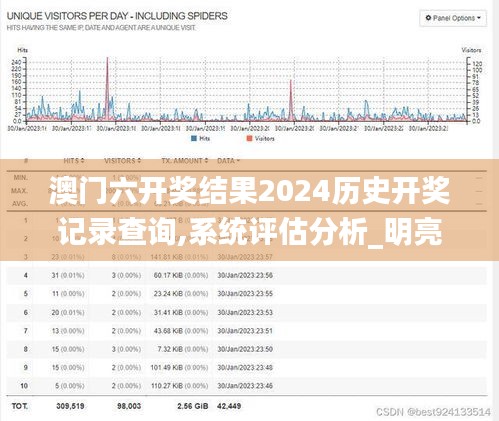This screenshot has height=421, width=499.
Task: Select date cell 30/Jan/2023:23:56
Action: [x=245, y=275]
